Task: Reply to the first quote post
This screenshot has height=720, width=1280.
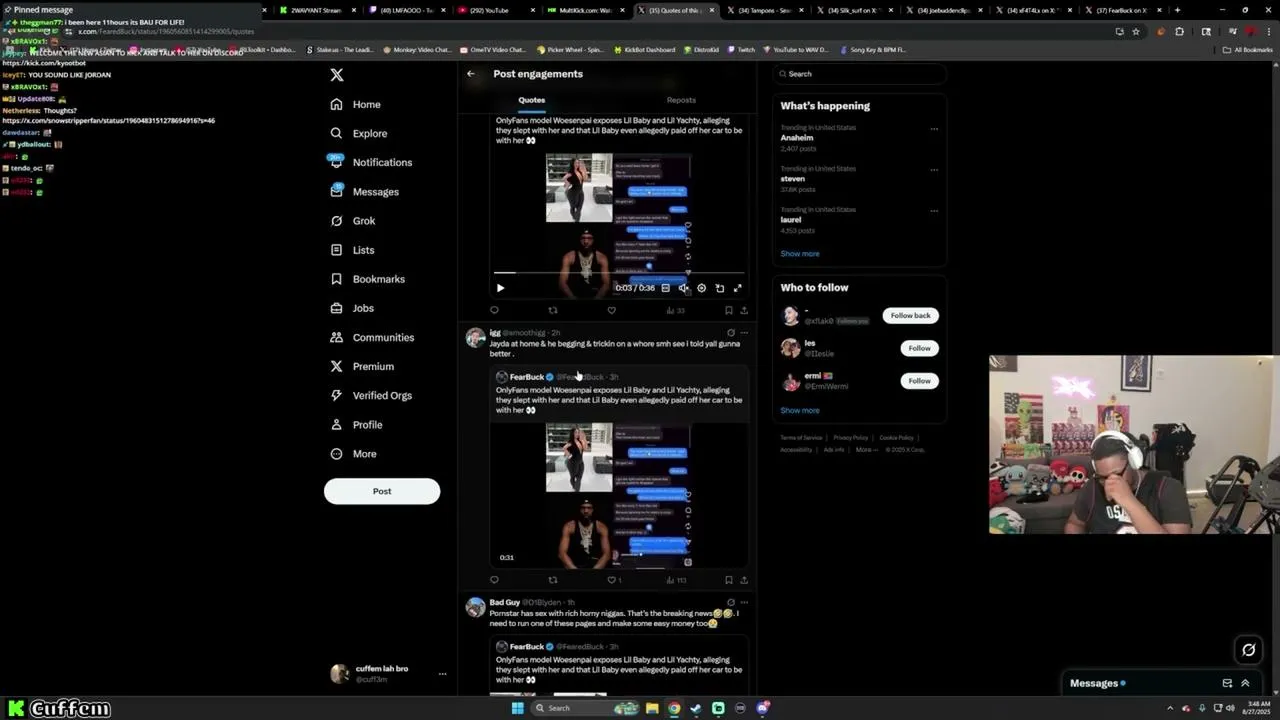Action: tap(494, 310)
